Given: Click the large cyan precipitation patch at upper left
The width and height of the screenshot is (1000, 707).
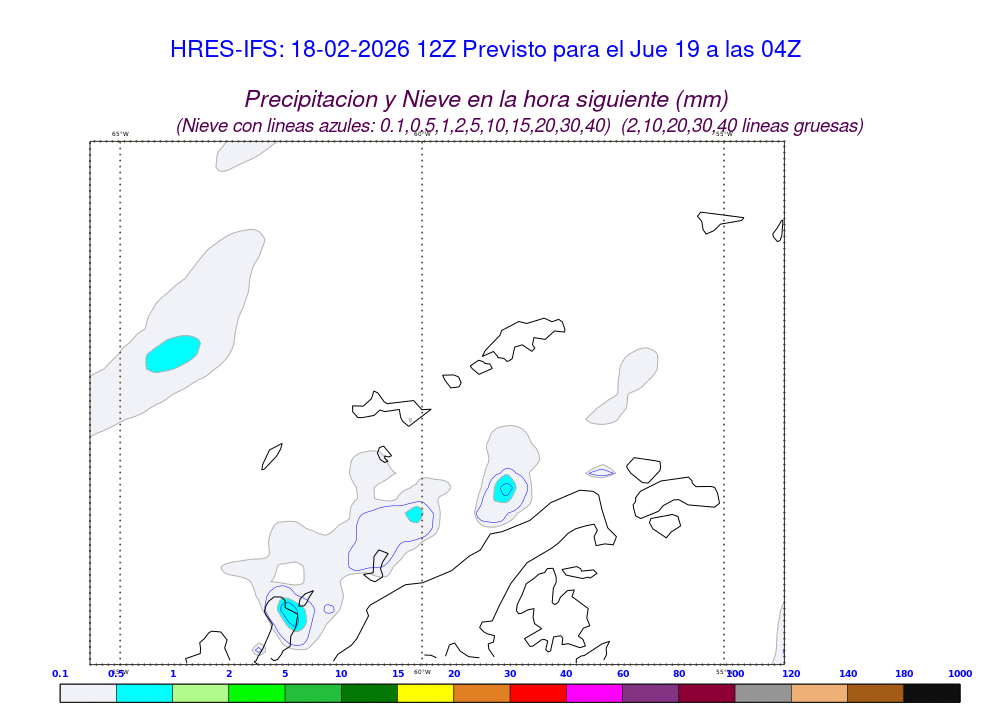Looking at the screenshot, I should click(x=172, y=353).
